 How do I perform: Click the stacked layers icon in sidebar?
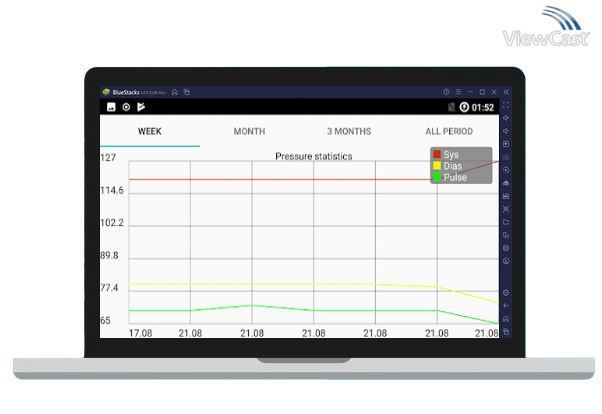(506, 248)
